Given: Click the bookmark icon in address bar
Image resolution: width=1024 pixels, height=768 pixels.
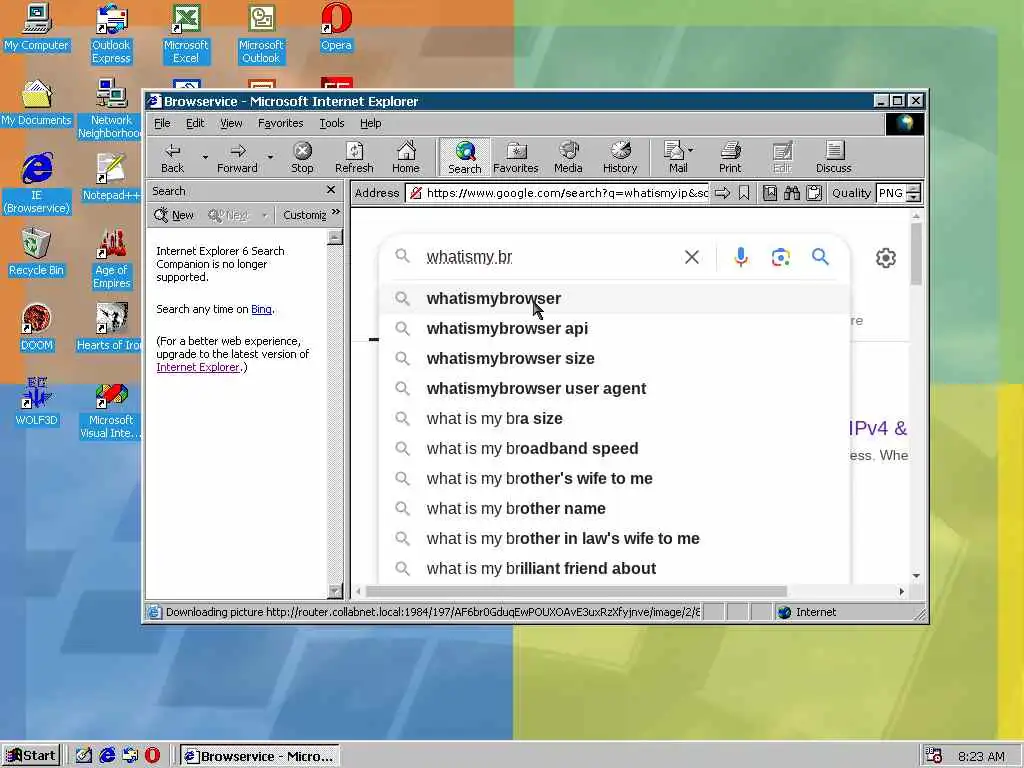Looking at the screenshot, I should pos(744,193).
